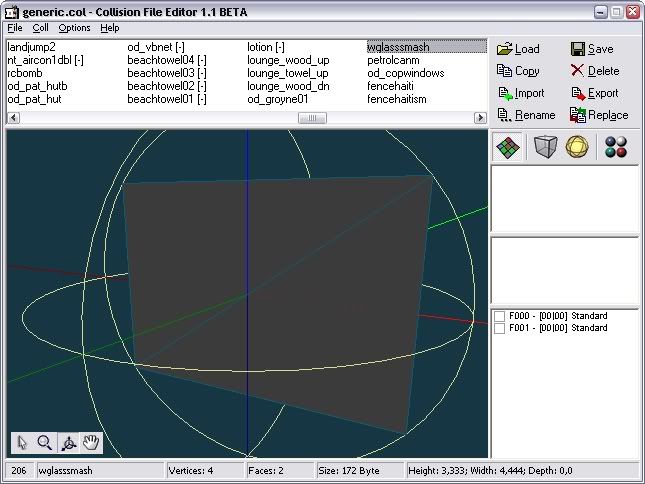
Task: Select rcbomb in the list
Action: point(25,73)
